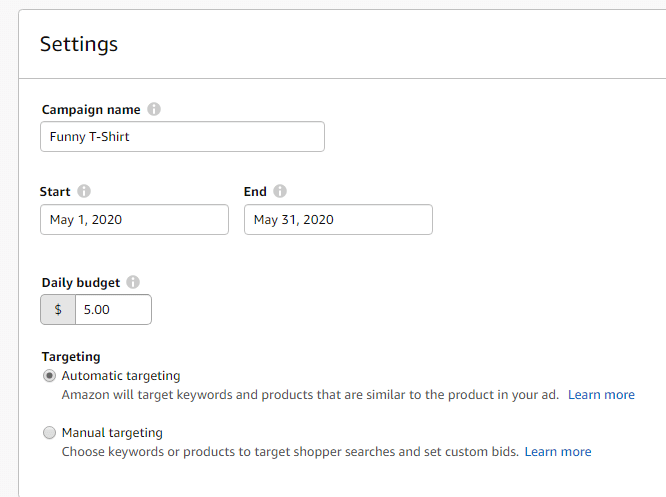Show the info icon help beside End
Screen dimensions: 666x497
(279, 191)
